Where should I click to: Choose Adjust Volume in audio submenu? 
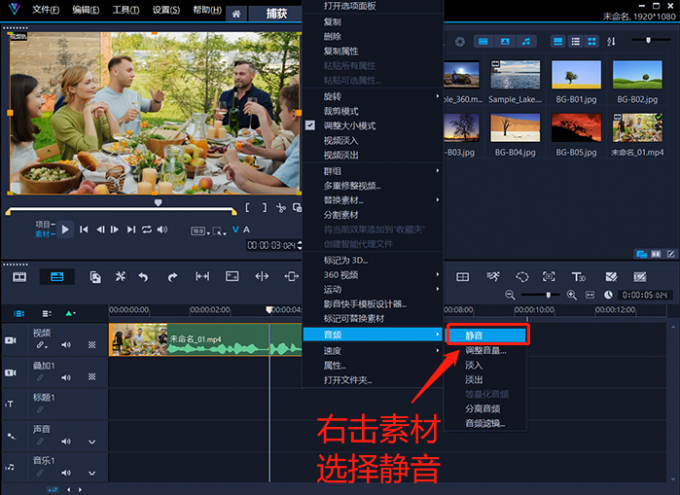tap(486, 350)
